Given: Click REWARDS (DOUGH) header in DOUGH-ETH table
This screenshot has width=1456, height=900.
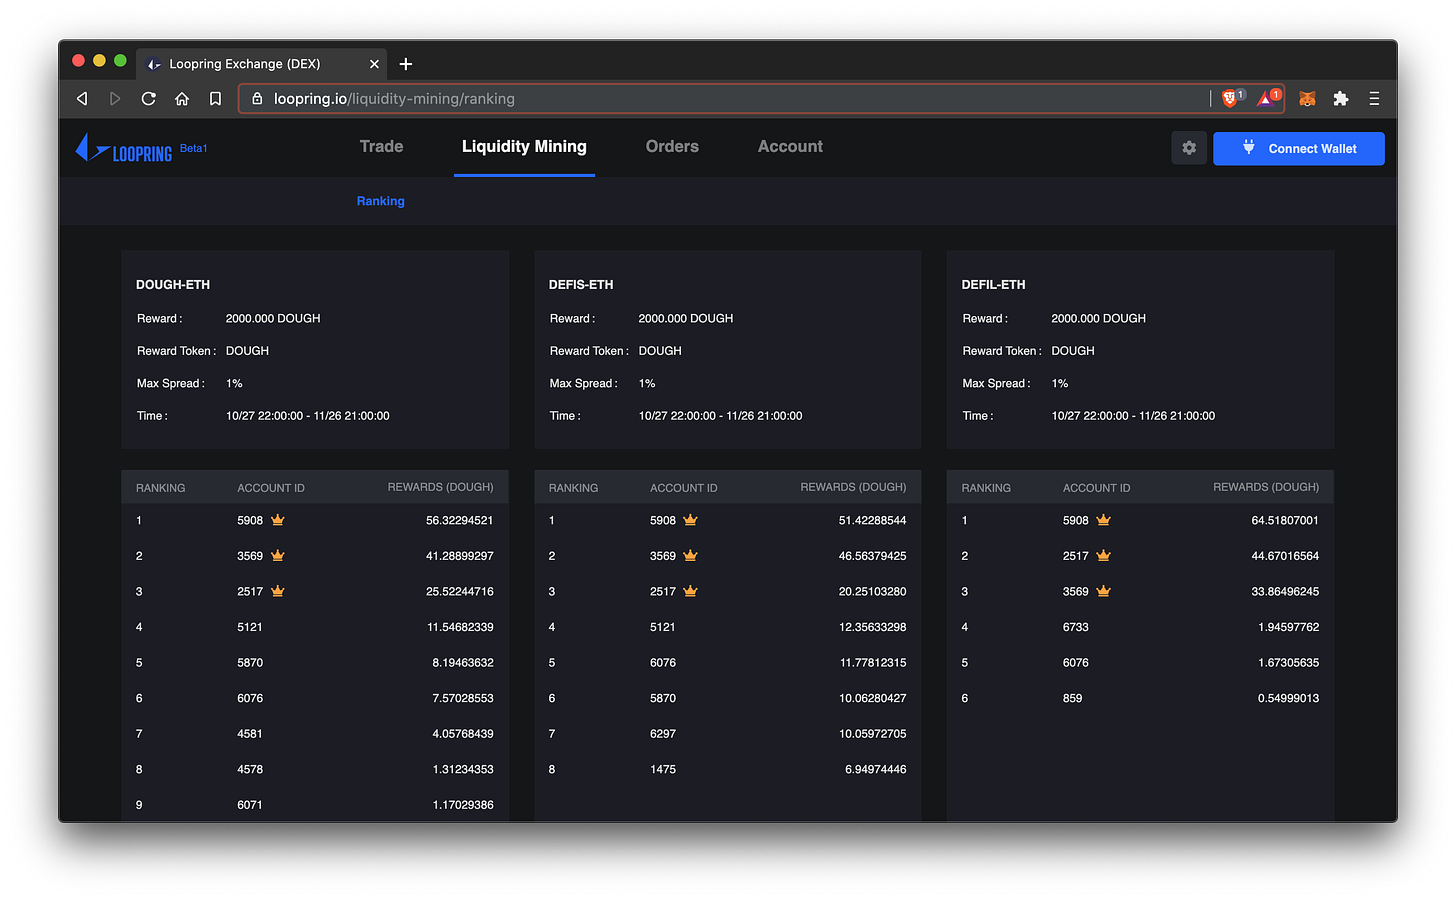Looking at the screenshot, I should click(441, 487).
